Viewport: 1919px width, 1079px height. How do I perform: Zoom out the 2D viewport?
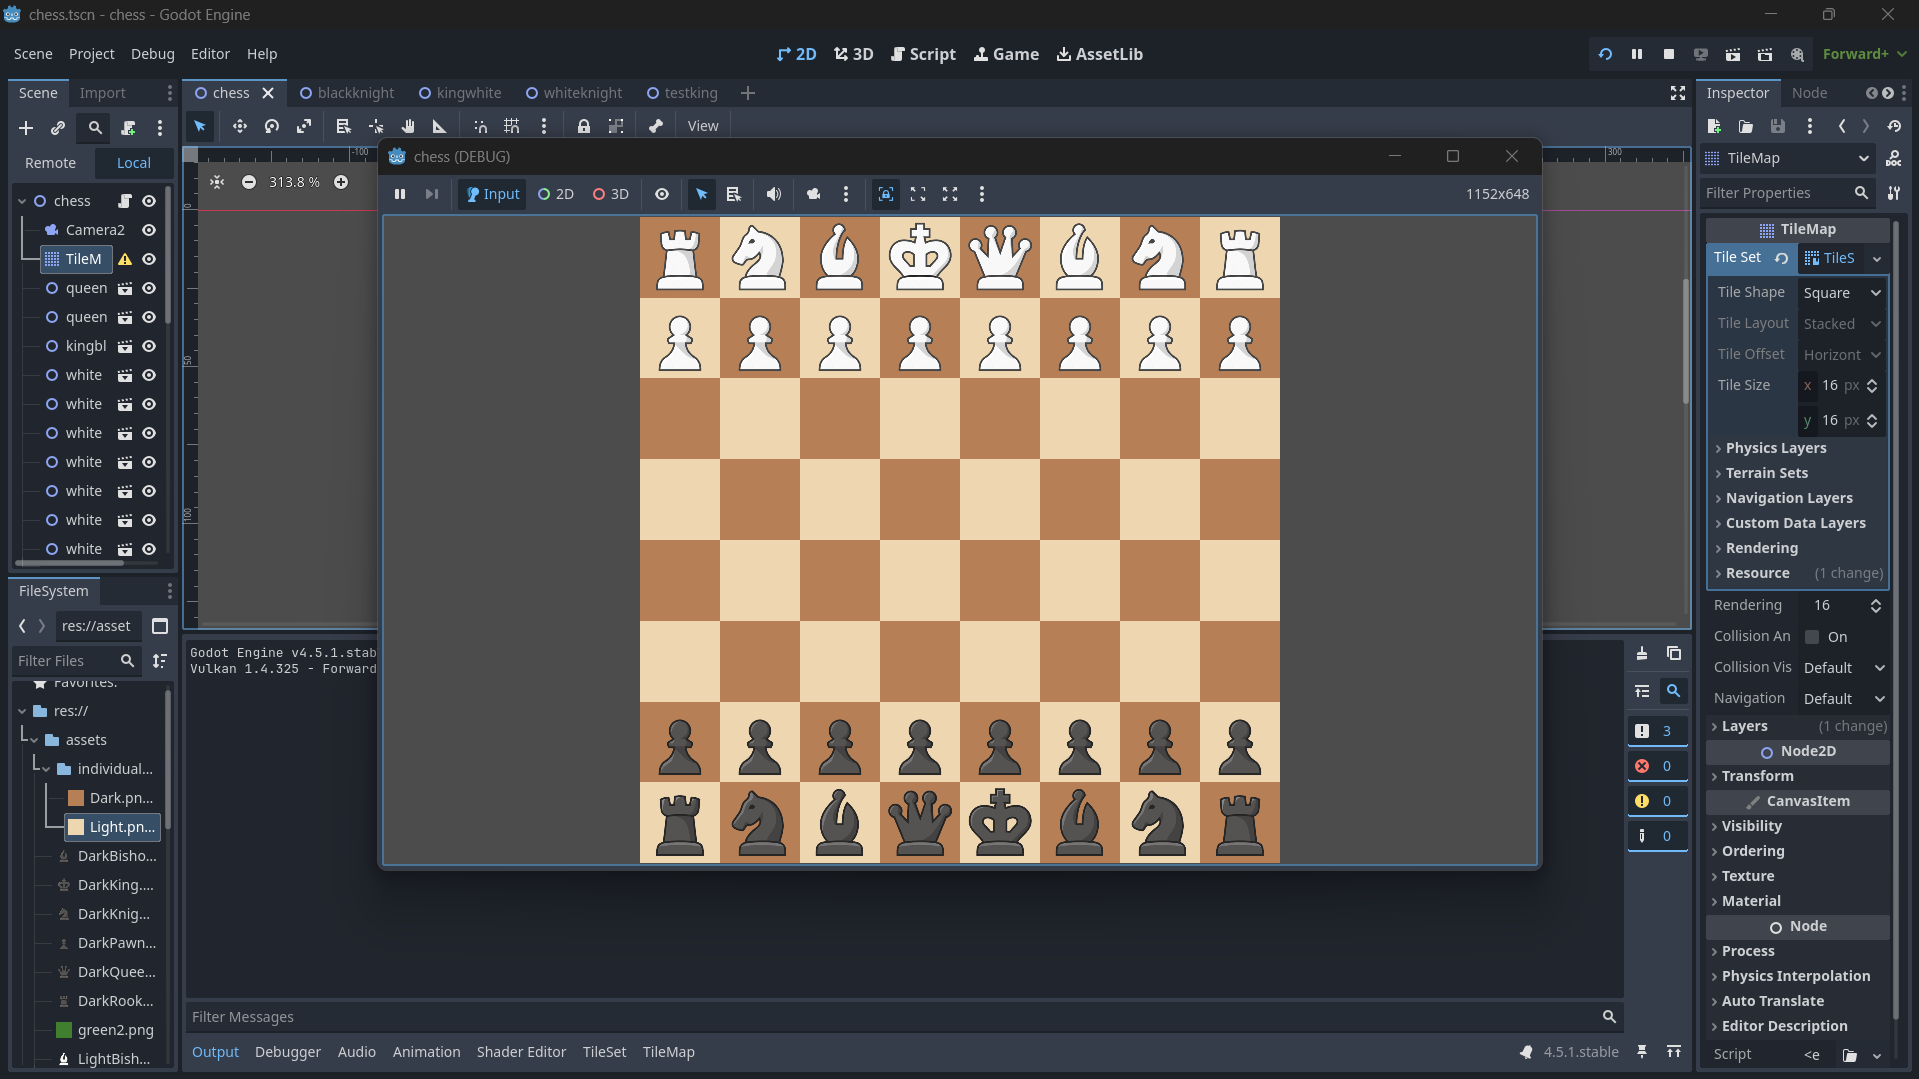pos(249,182)
